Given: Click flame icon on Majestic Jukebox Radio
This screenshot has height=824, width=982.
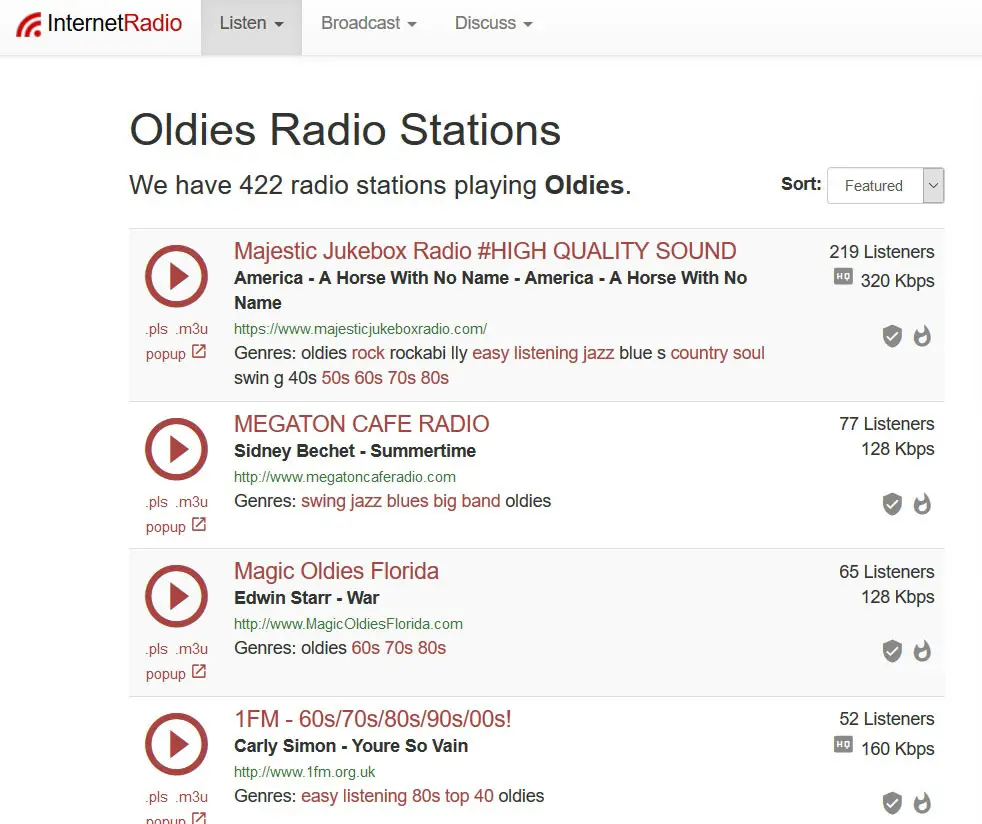Looking at the screenshot, I should (922, 336).
